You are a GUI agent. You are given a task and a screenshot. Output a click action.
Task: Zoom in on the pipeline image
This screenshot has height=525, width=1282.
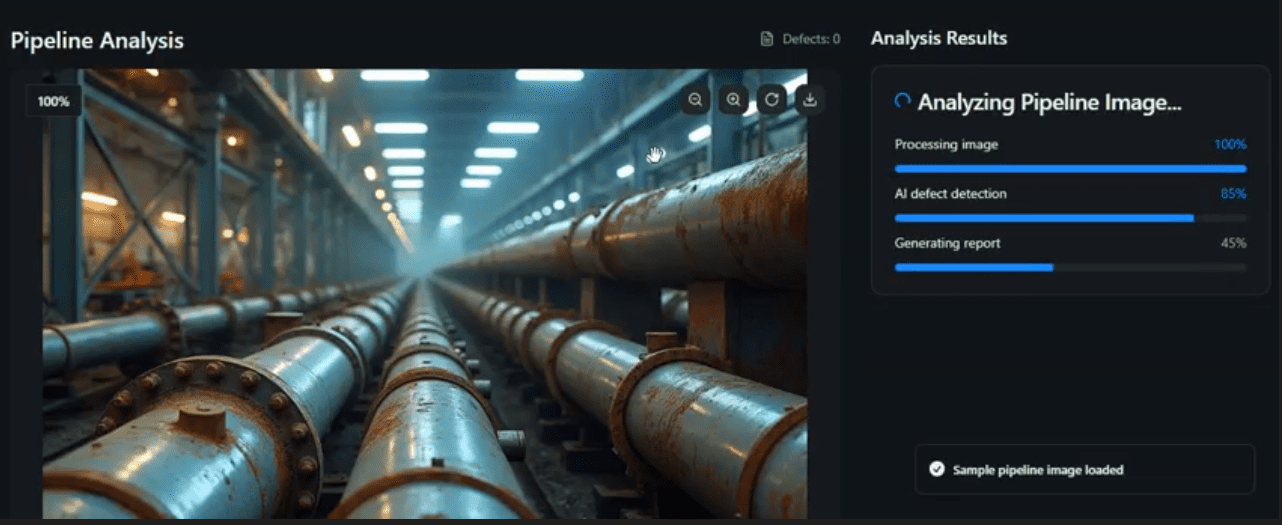(734, 99)
